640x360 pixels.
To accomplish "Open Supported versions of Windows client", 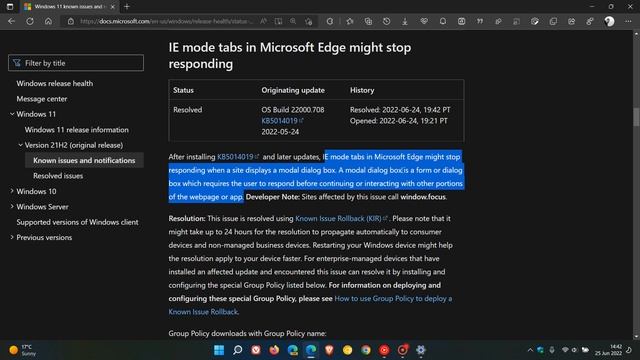I will point(77,222).
